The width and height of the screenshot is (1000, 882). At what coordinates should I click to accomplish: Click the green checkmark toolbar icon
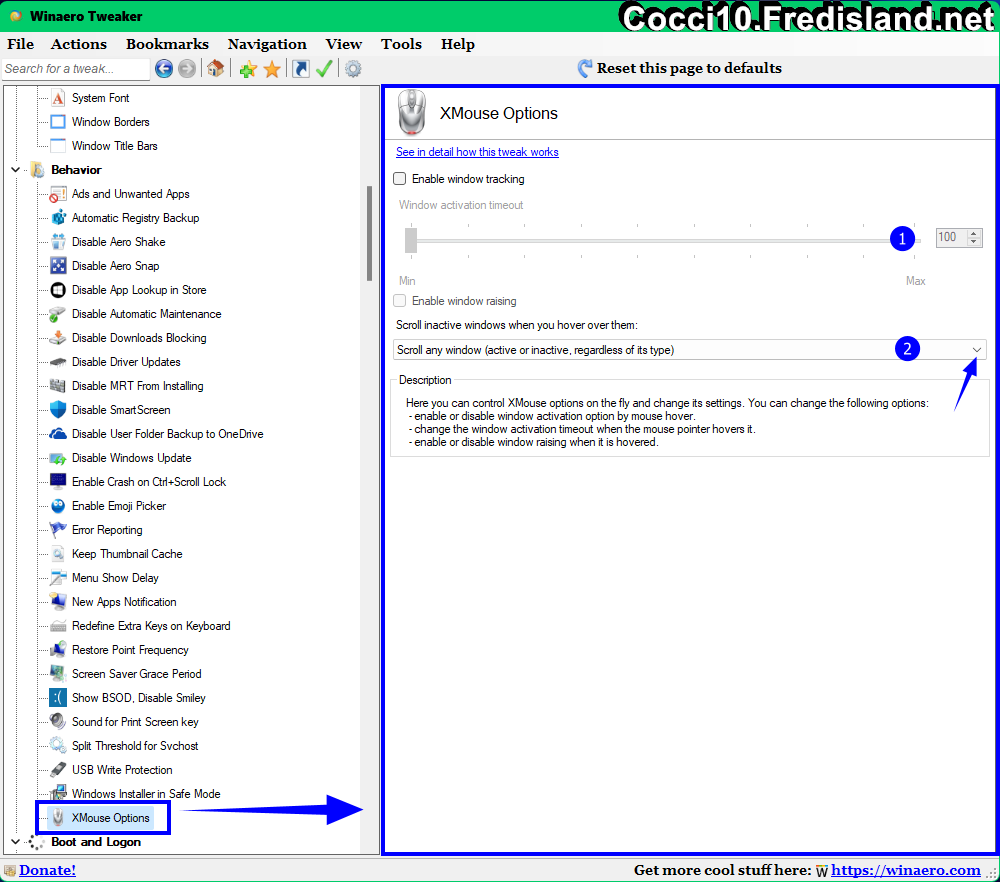pyautogui.click(x=324, y=68)
